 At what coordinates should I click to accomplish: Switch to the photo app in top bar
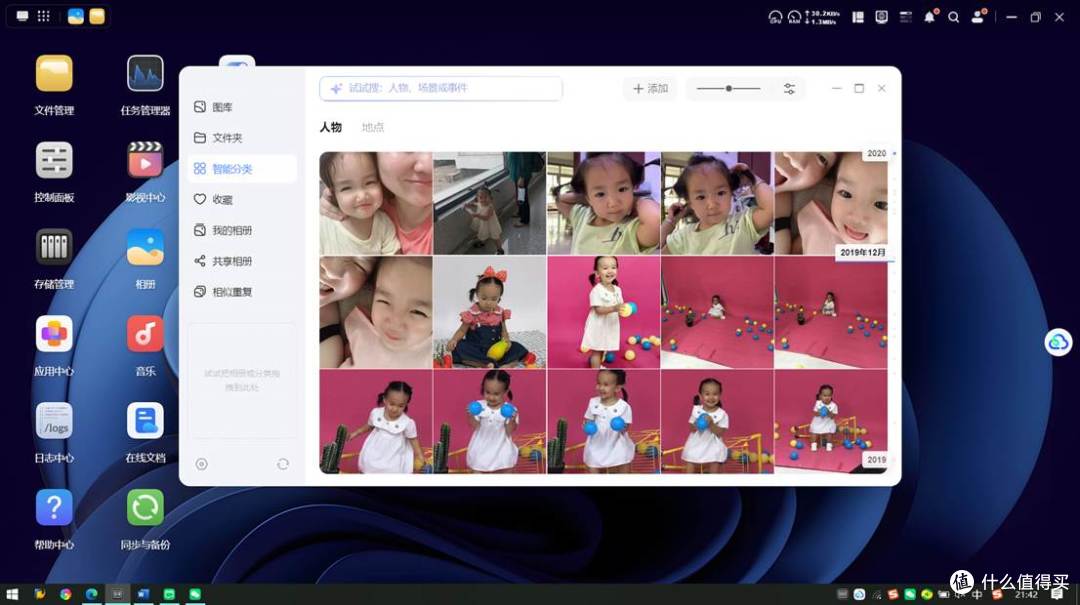[x=76, y=17]
